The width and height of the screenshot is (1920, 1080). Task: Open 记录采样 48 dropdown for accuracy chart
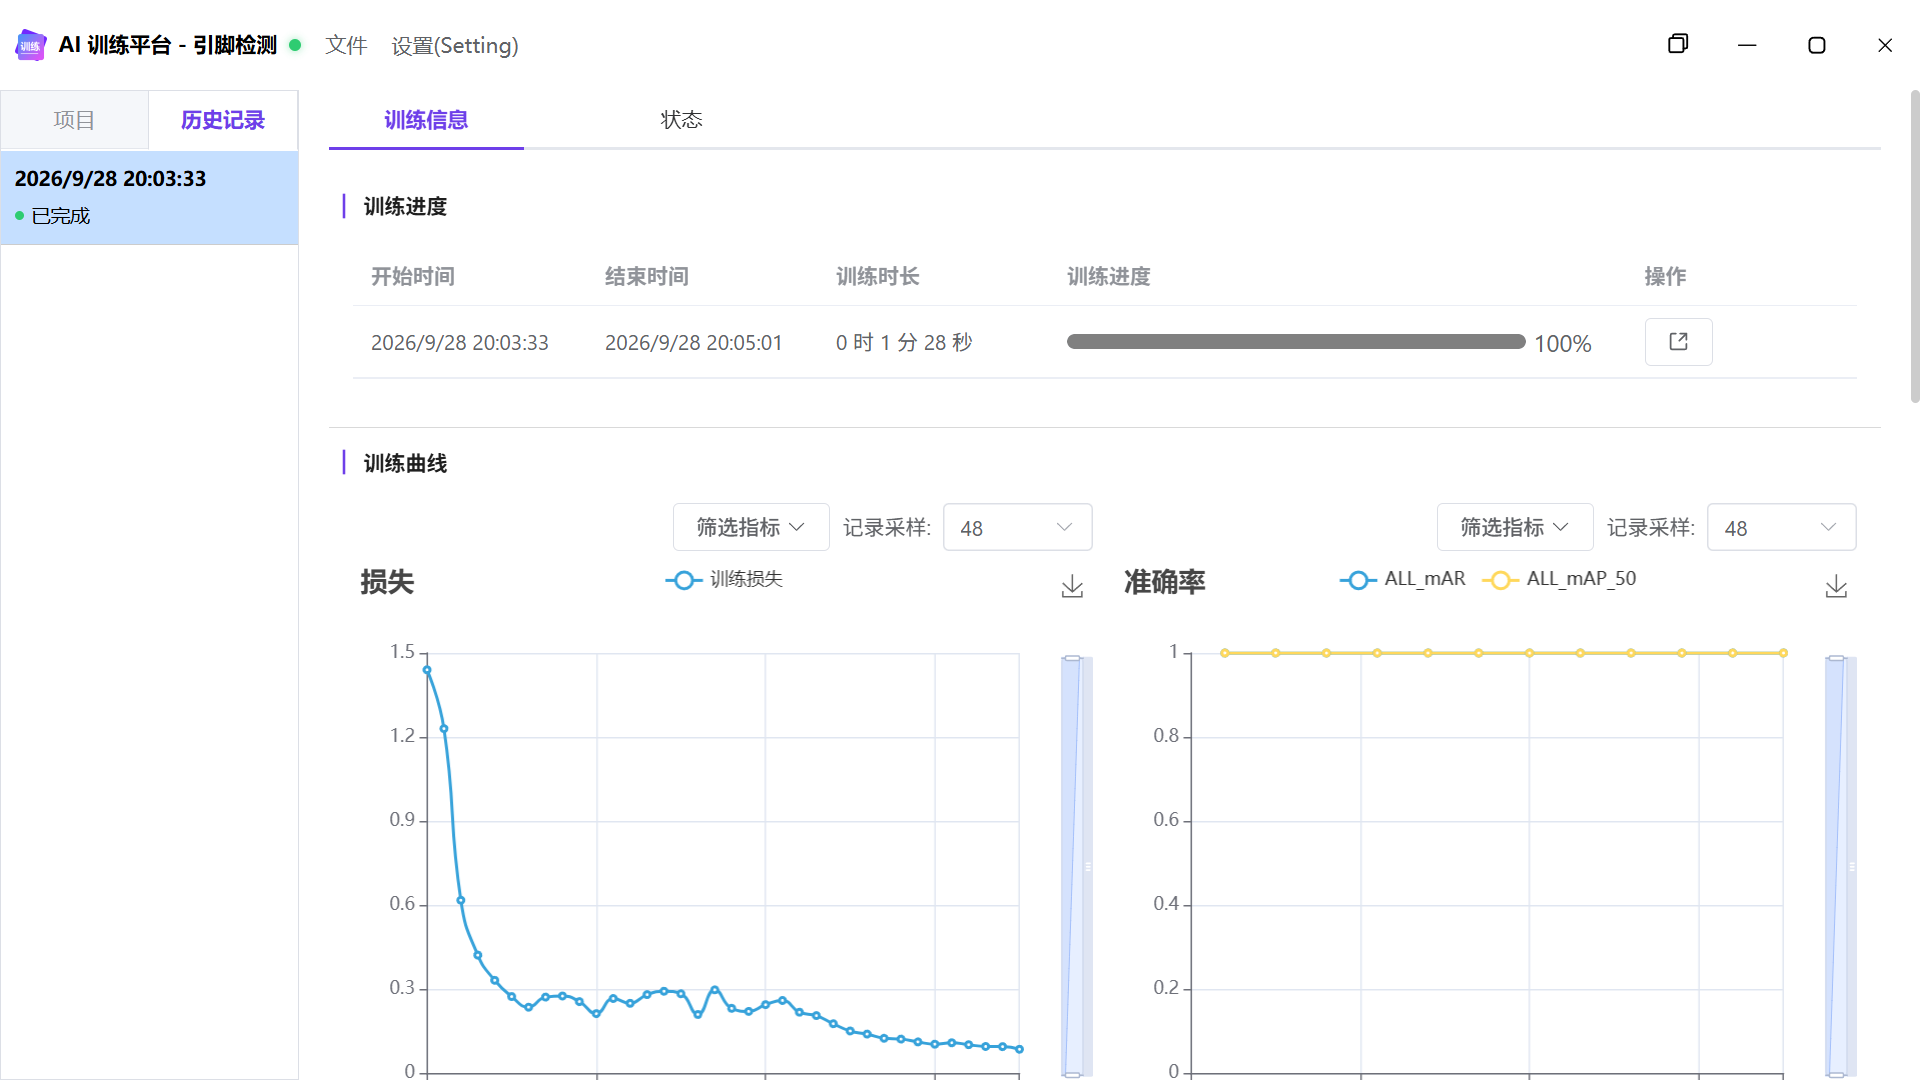(1781, 527)
